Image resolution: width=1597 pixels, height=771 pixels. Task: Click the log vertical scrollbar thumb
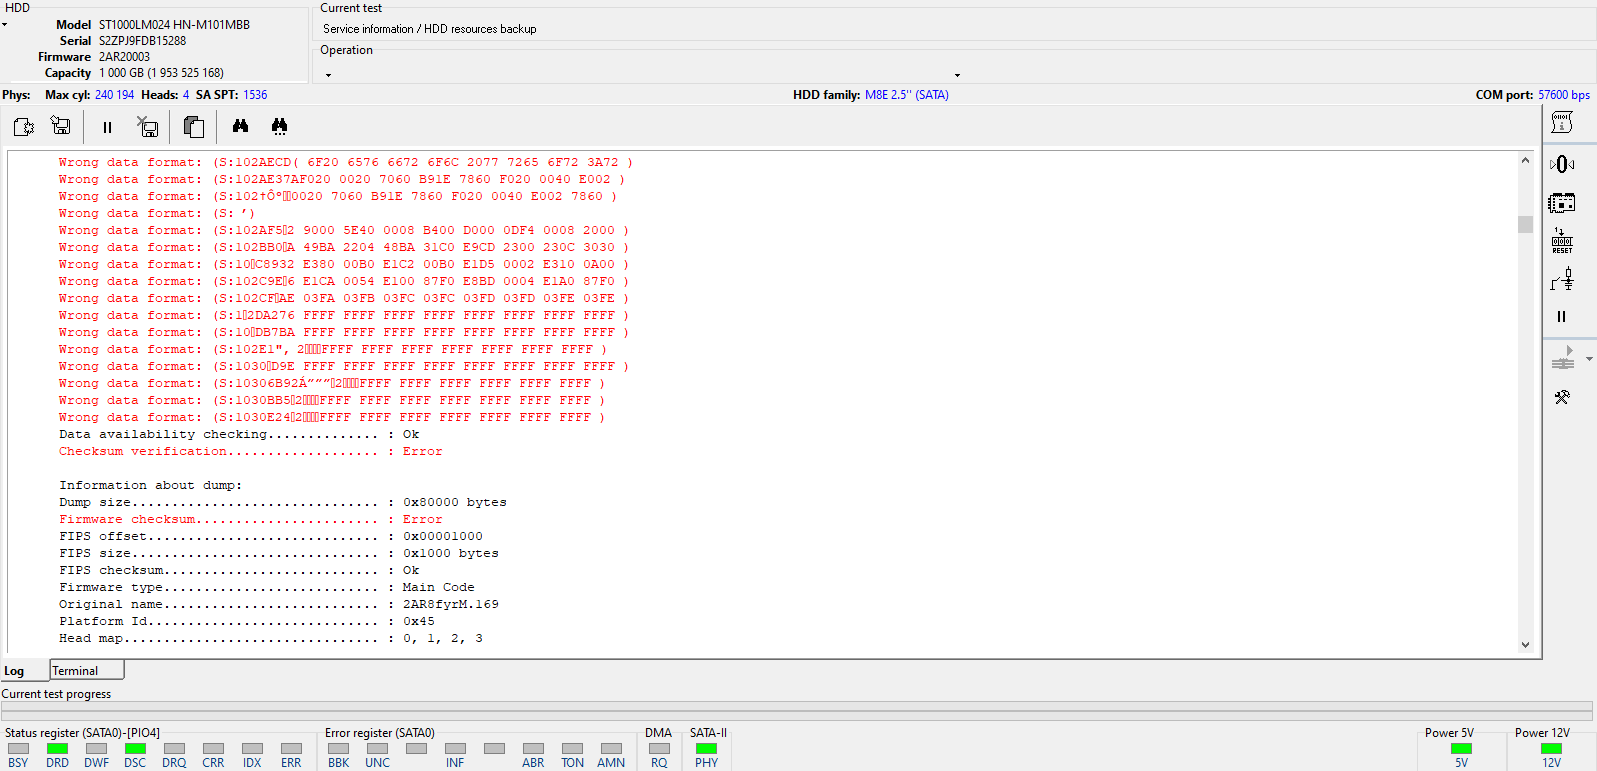click(x=1525, y=224)
